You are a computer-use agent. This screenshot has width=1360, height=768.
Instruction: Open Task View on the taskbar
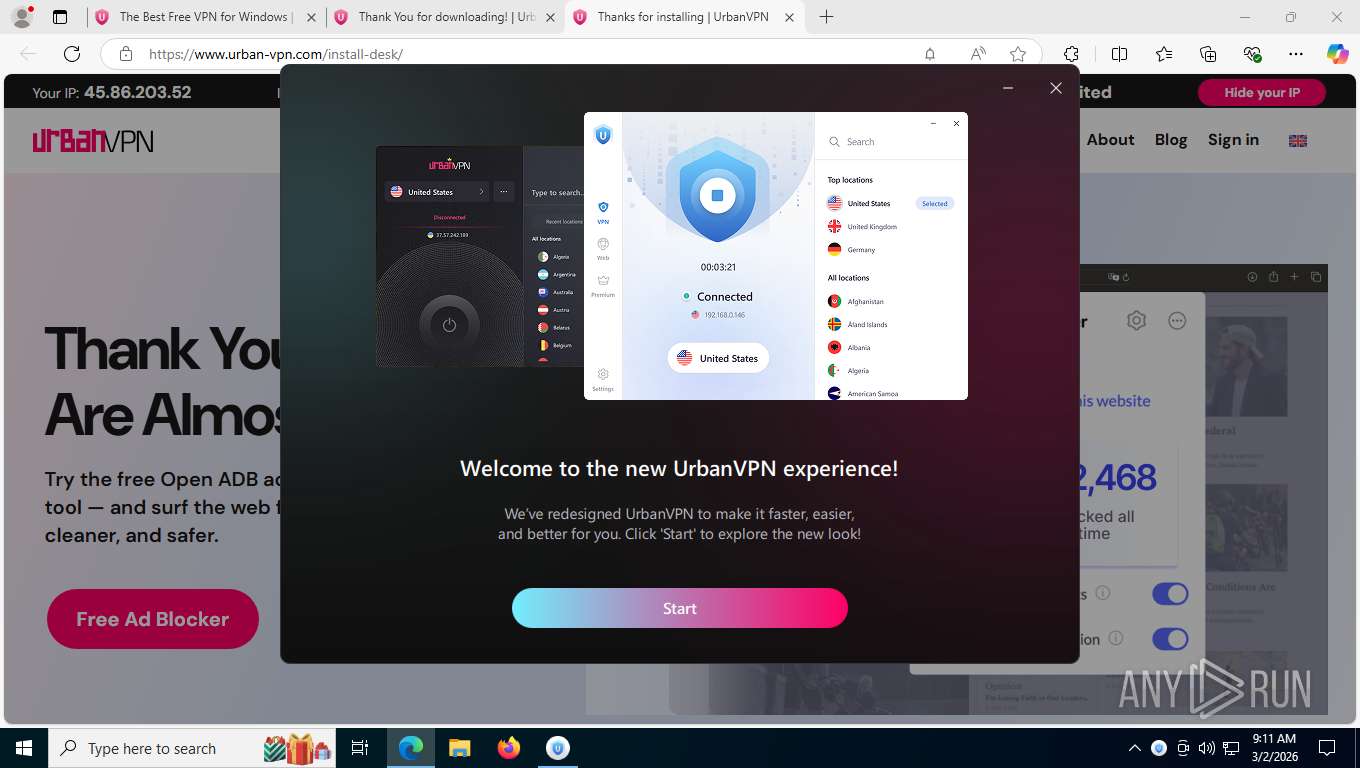click(360, 748)
